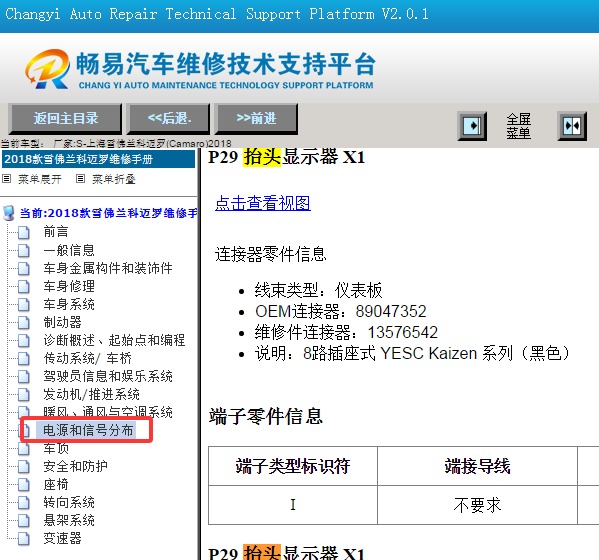Click the page icon next to 制动器
599x560 pixels.
(24, 322)
